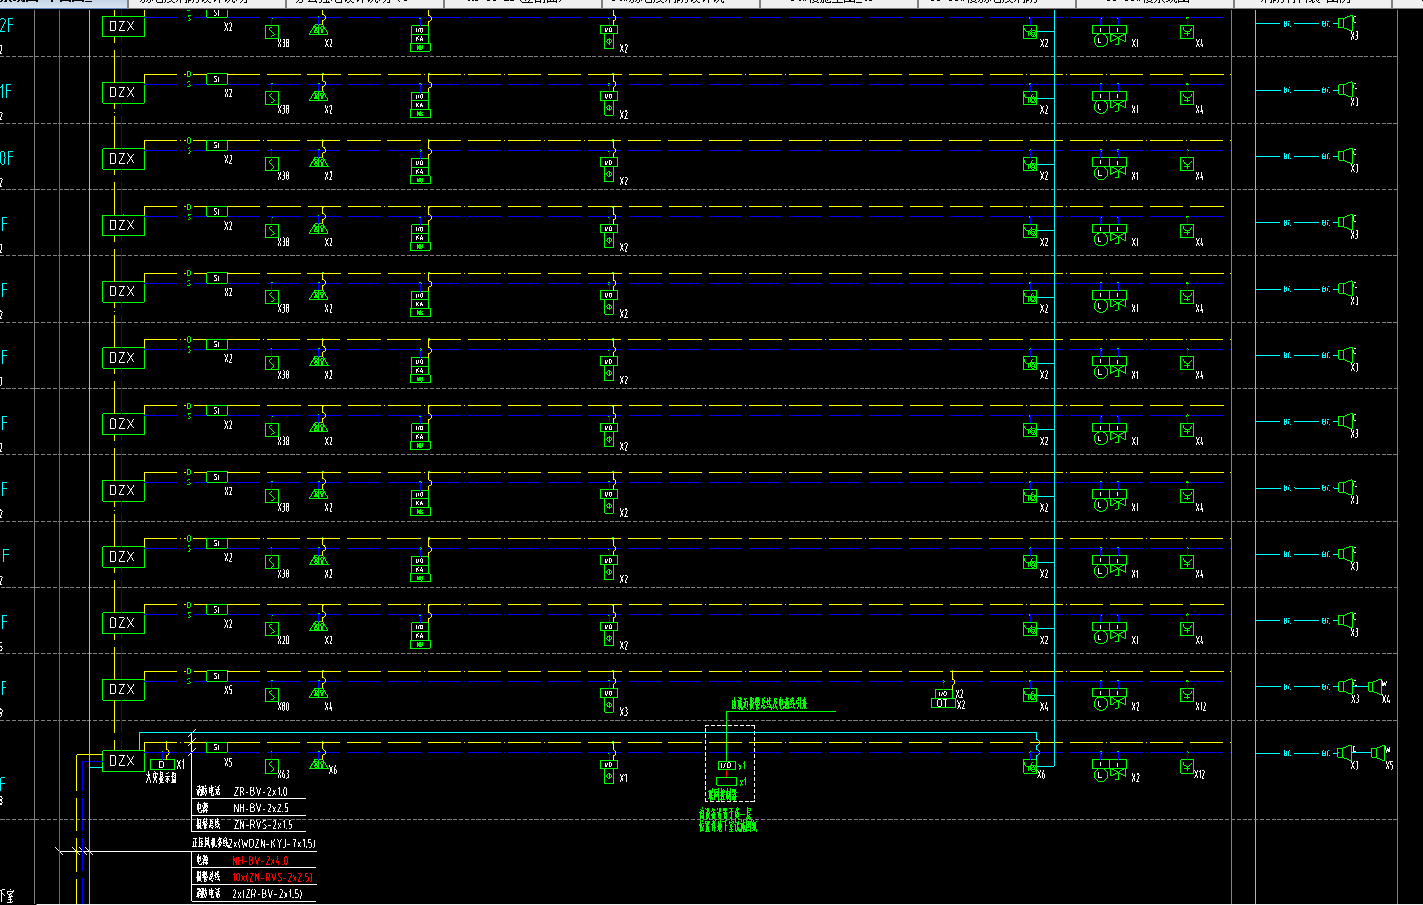Click the text 2x(ZR-BV-2x1.5)
The height and width of the screenshot is (905, 1423).
click(x=267, y=894)
